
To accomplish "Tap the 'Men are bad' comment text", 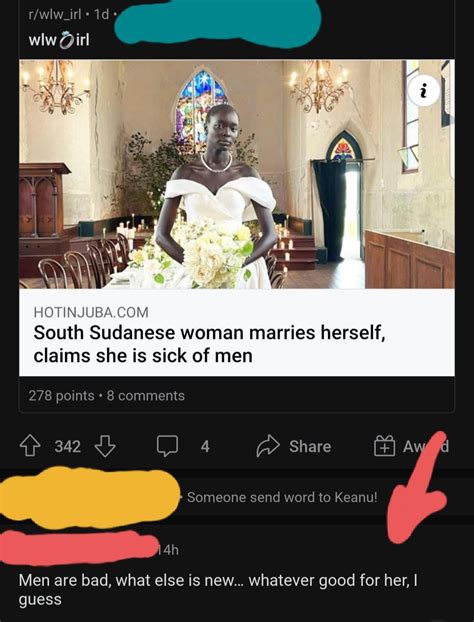I will coord(218,590).
